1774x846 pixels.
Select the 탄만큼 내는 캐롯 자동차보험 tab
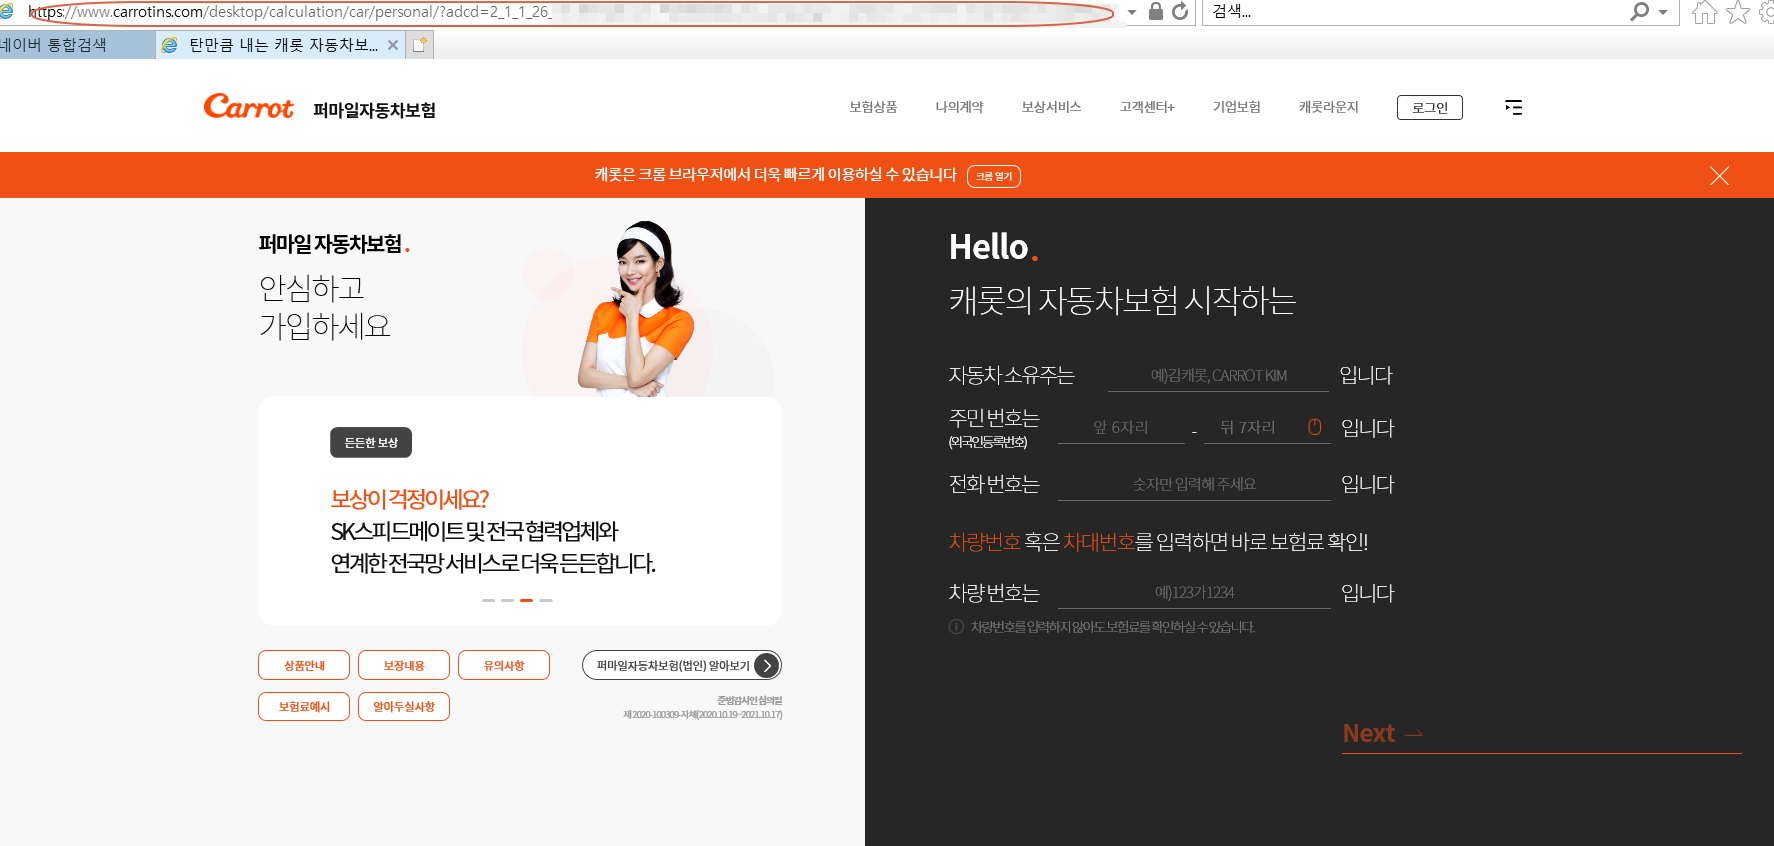click(281, 45)
